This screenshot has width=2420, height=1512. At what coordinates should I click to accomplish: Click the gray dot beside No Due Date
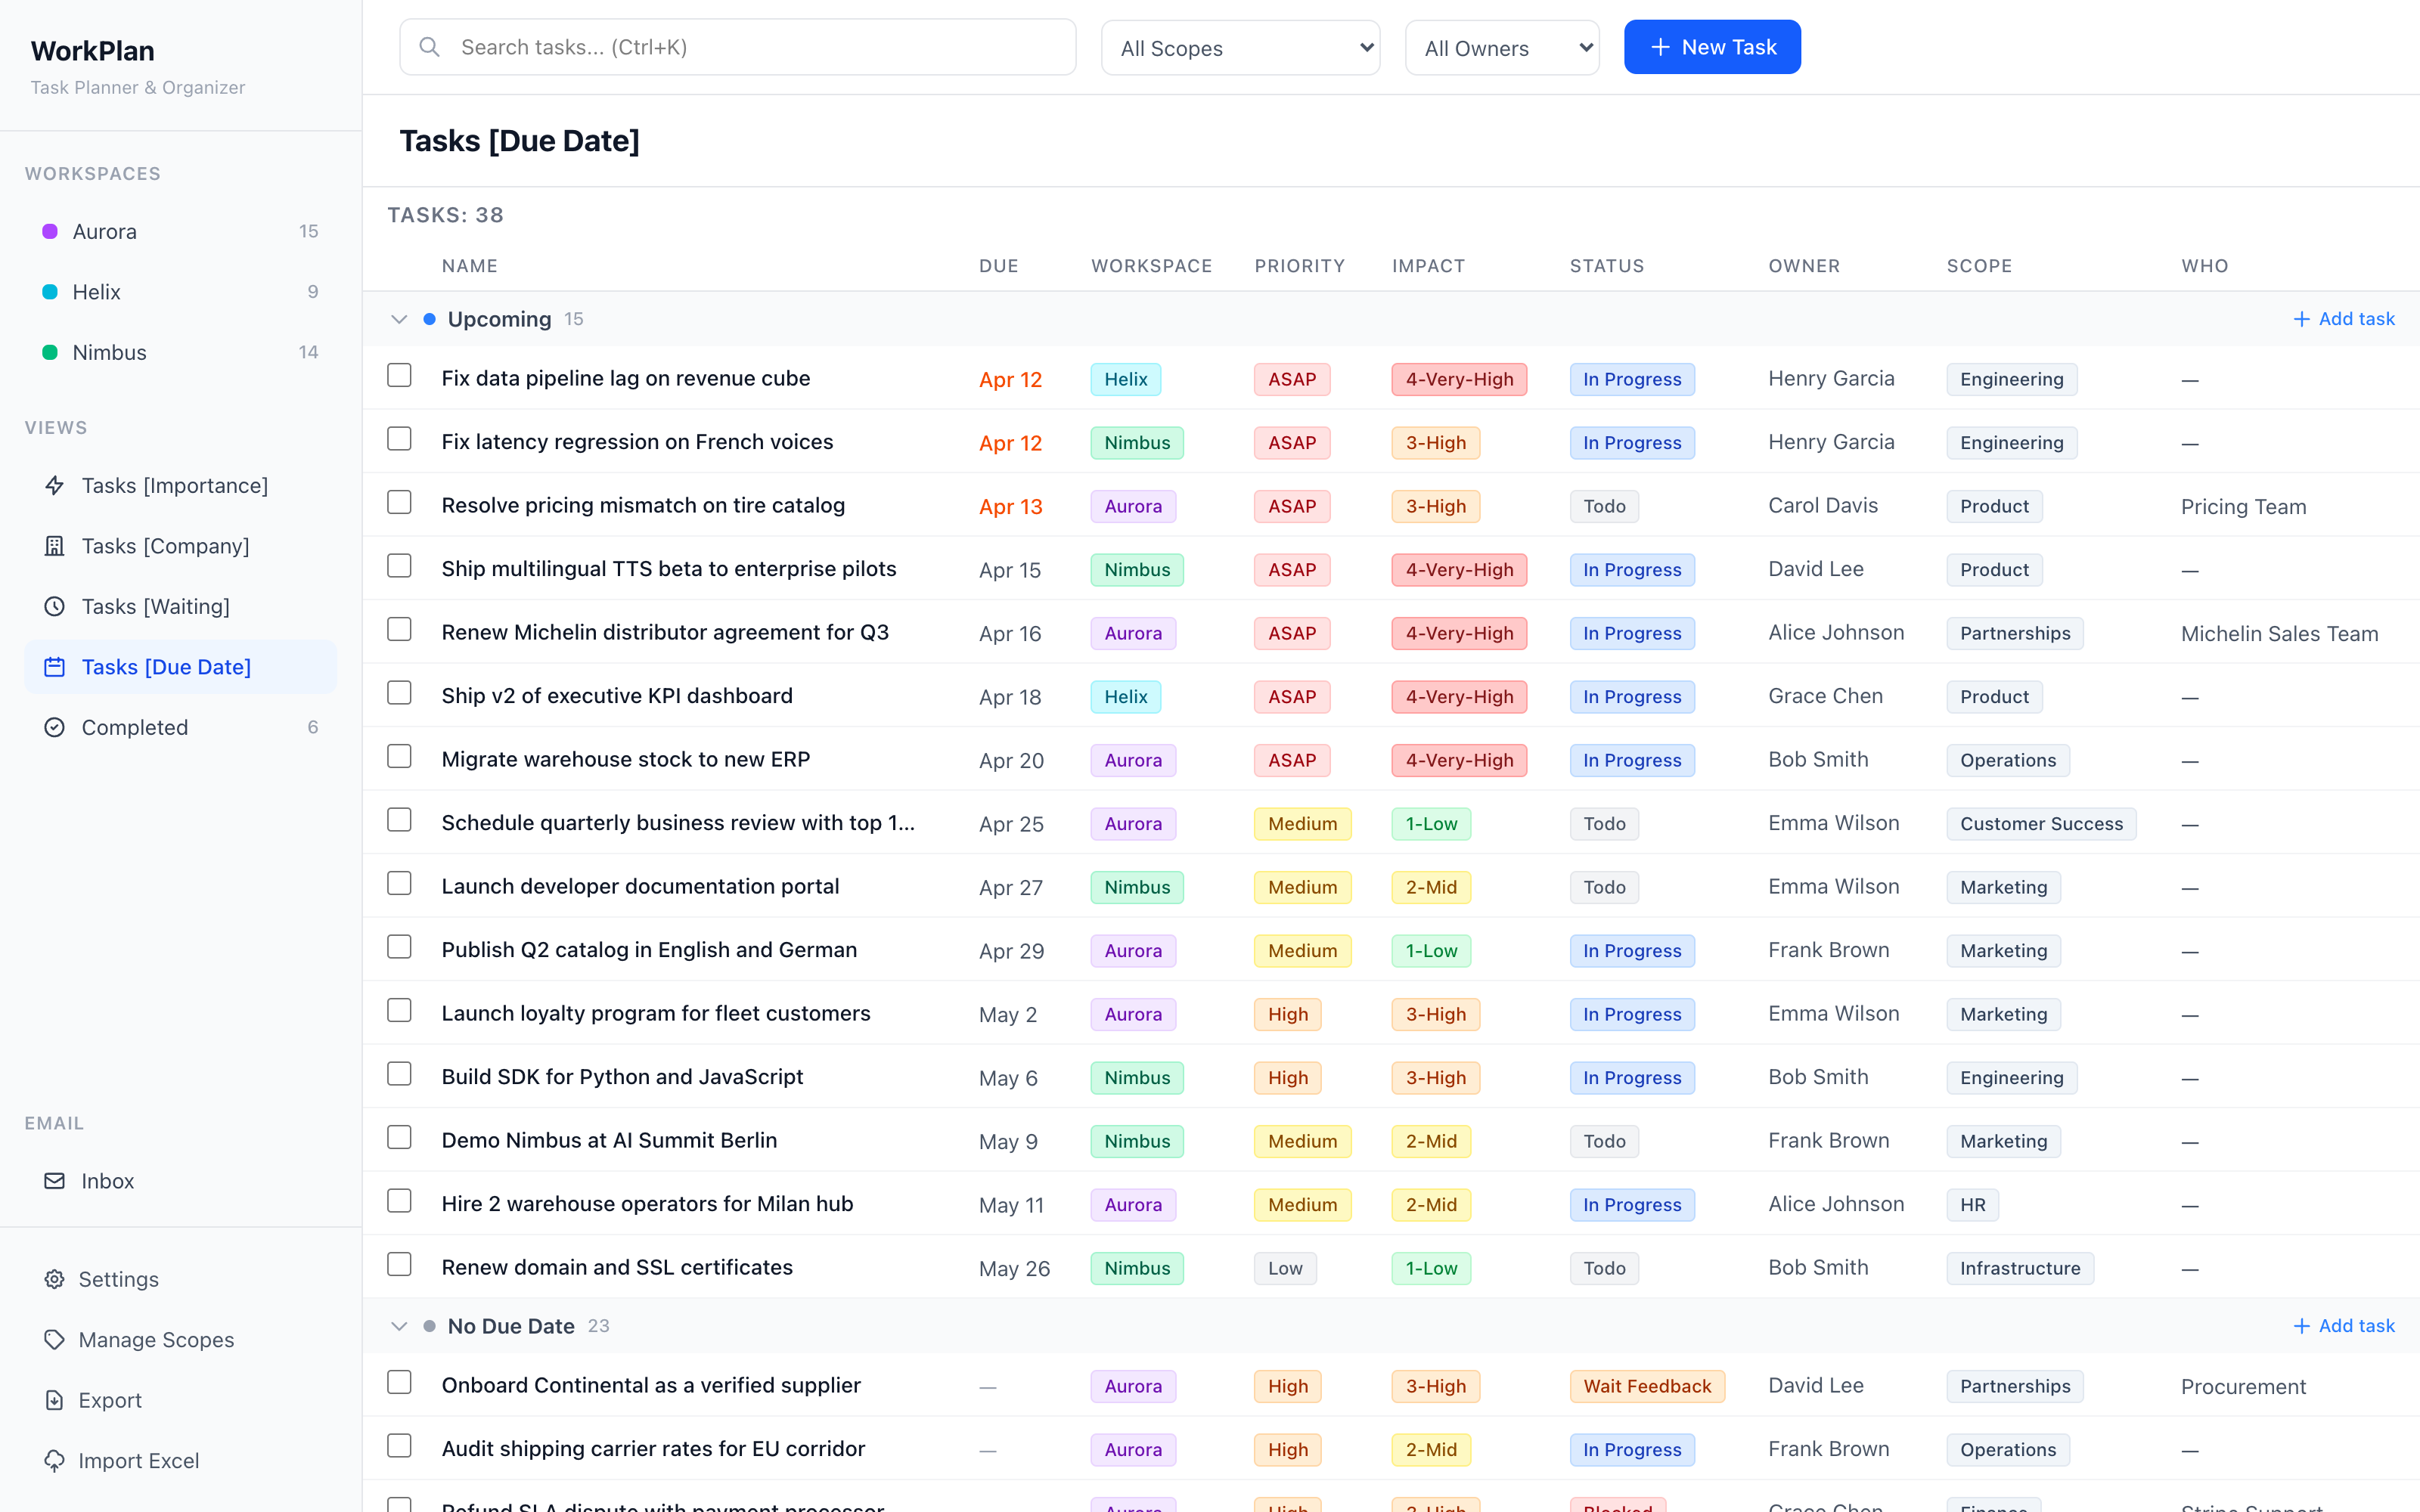coord(429,1326)
